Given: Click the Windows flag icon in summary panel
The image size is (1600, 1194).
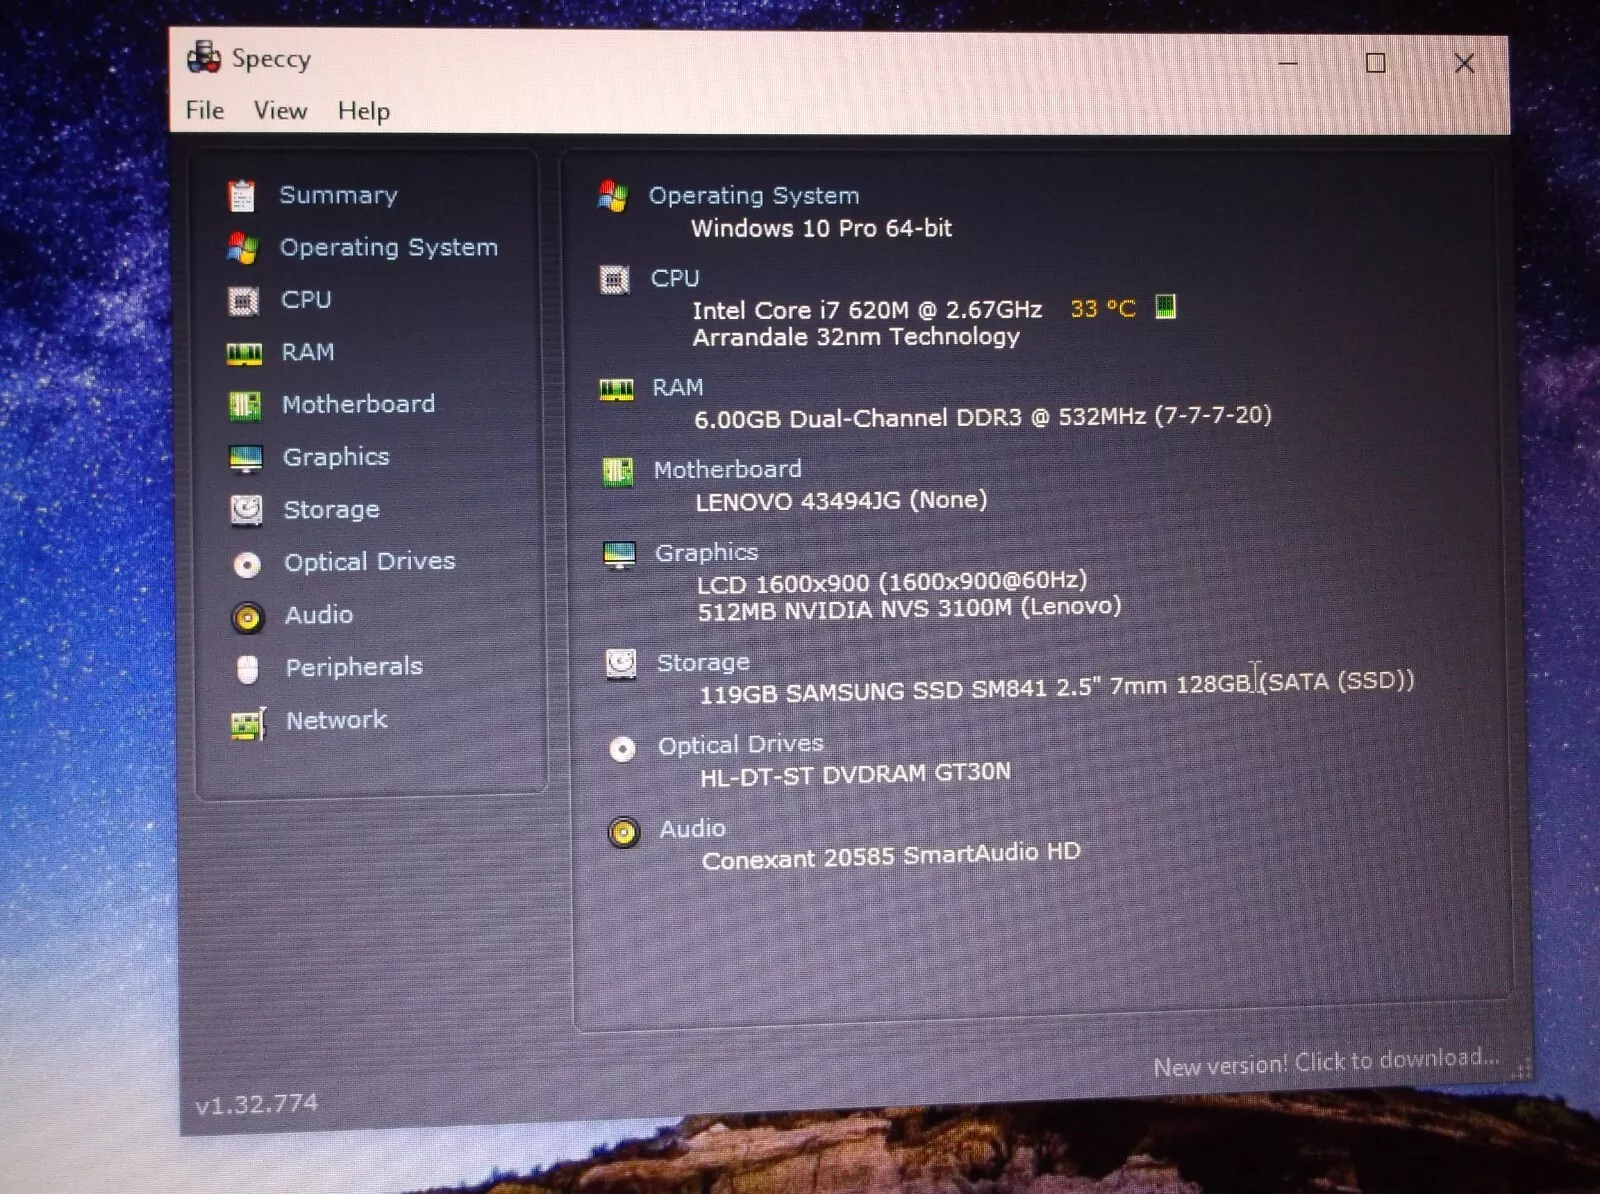Looking at the screenshot, I should (x=612, y=196).
